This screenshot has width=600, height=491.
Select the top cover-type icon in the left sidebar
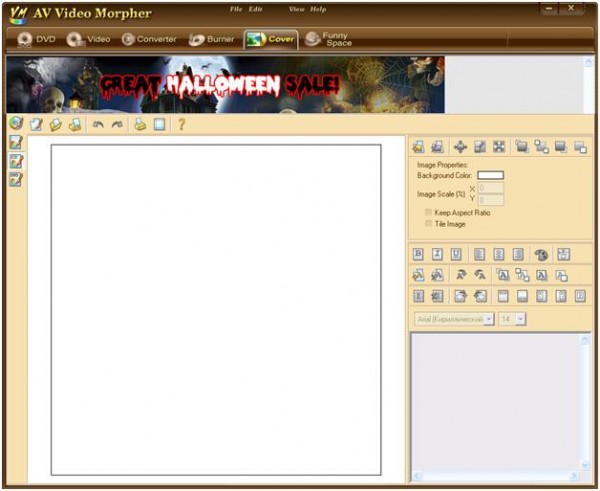[16, 142]
